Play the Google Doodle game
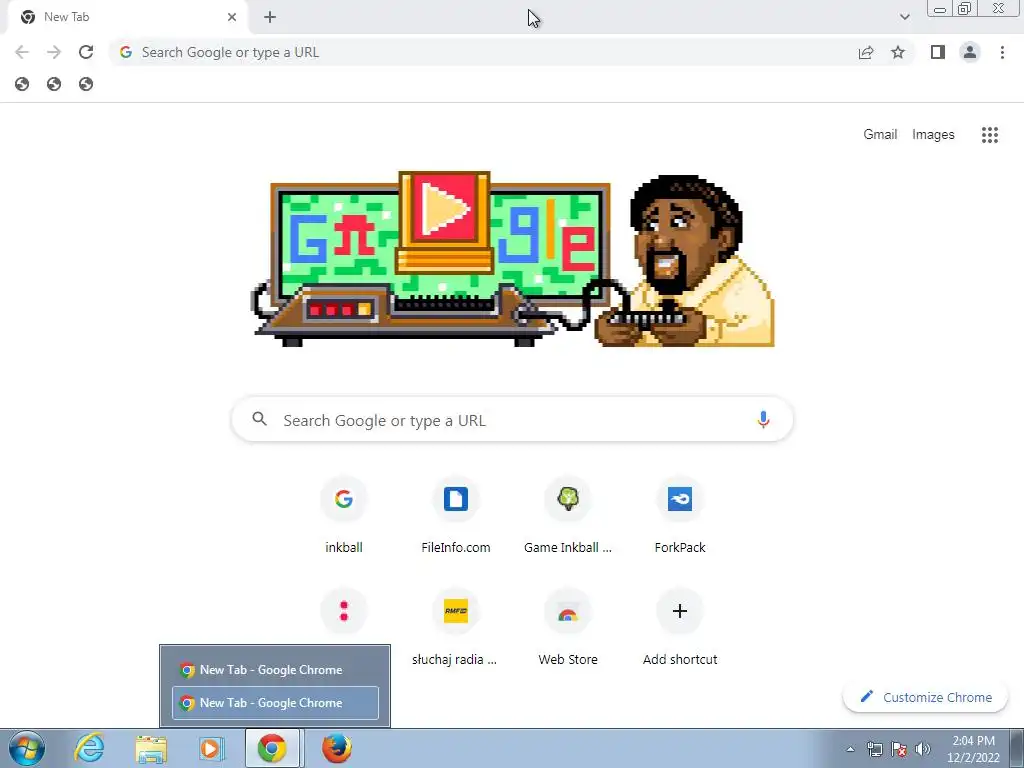Viewport: 1024px width, 768px height. pyautogui.click(x=444, y=209)
